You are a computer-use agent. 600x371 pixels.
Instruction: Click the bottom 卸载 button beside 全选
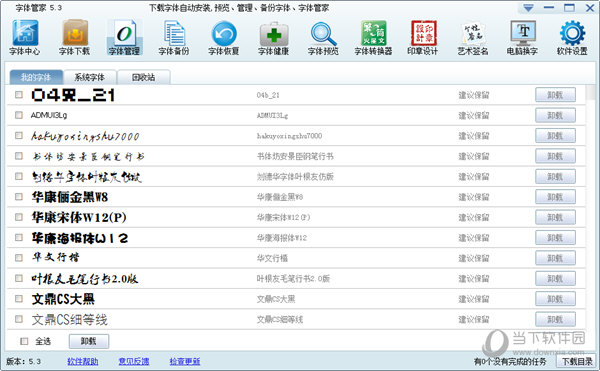coord(89,341)
